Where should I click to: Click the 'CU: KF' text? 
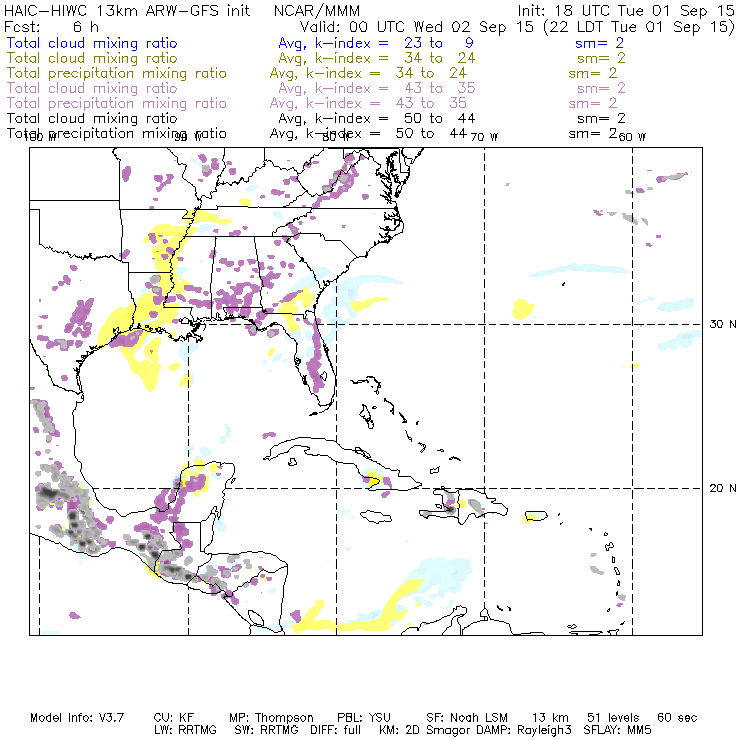click(x=174, y=718)
